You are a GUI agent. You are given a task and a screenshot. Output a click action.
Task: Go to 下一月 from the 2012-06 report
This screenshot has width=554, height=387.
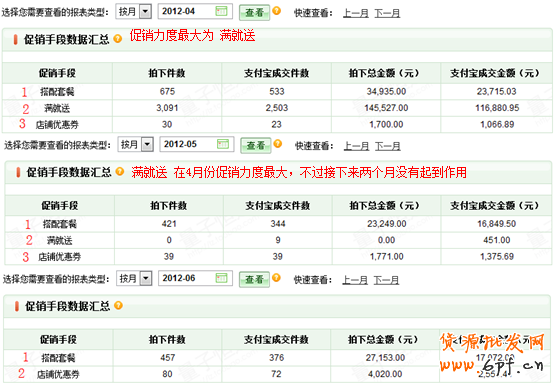click(x=386, y=280)
